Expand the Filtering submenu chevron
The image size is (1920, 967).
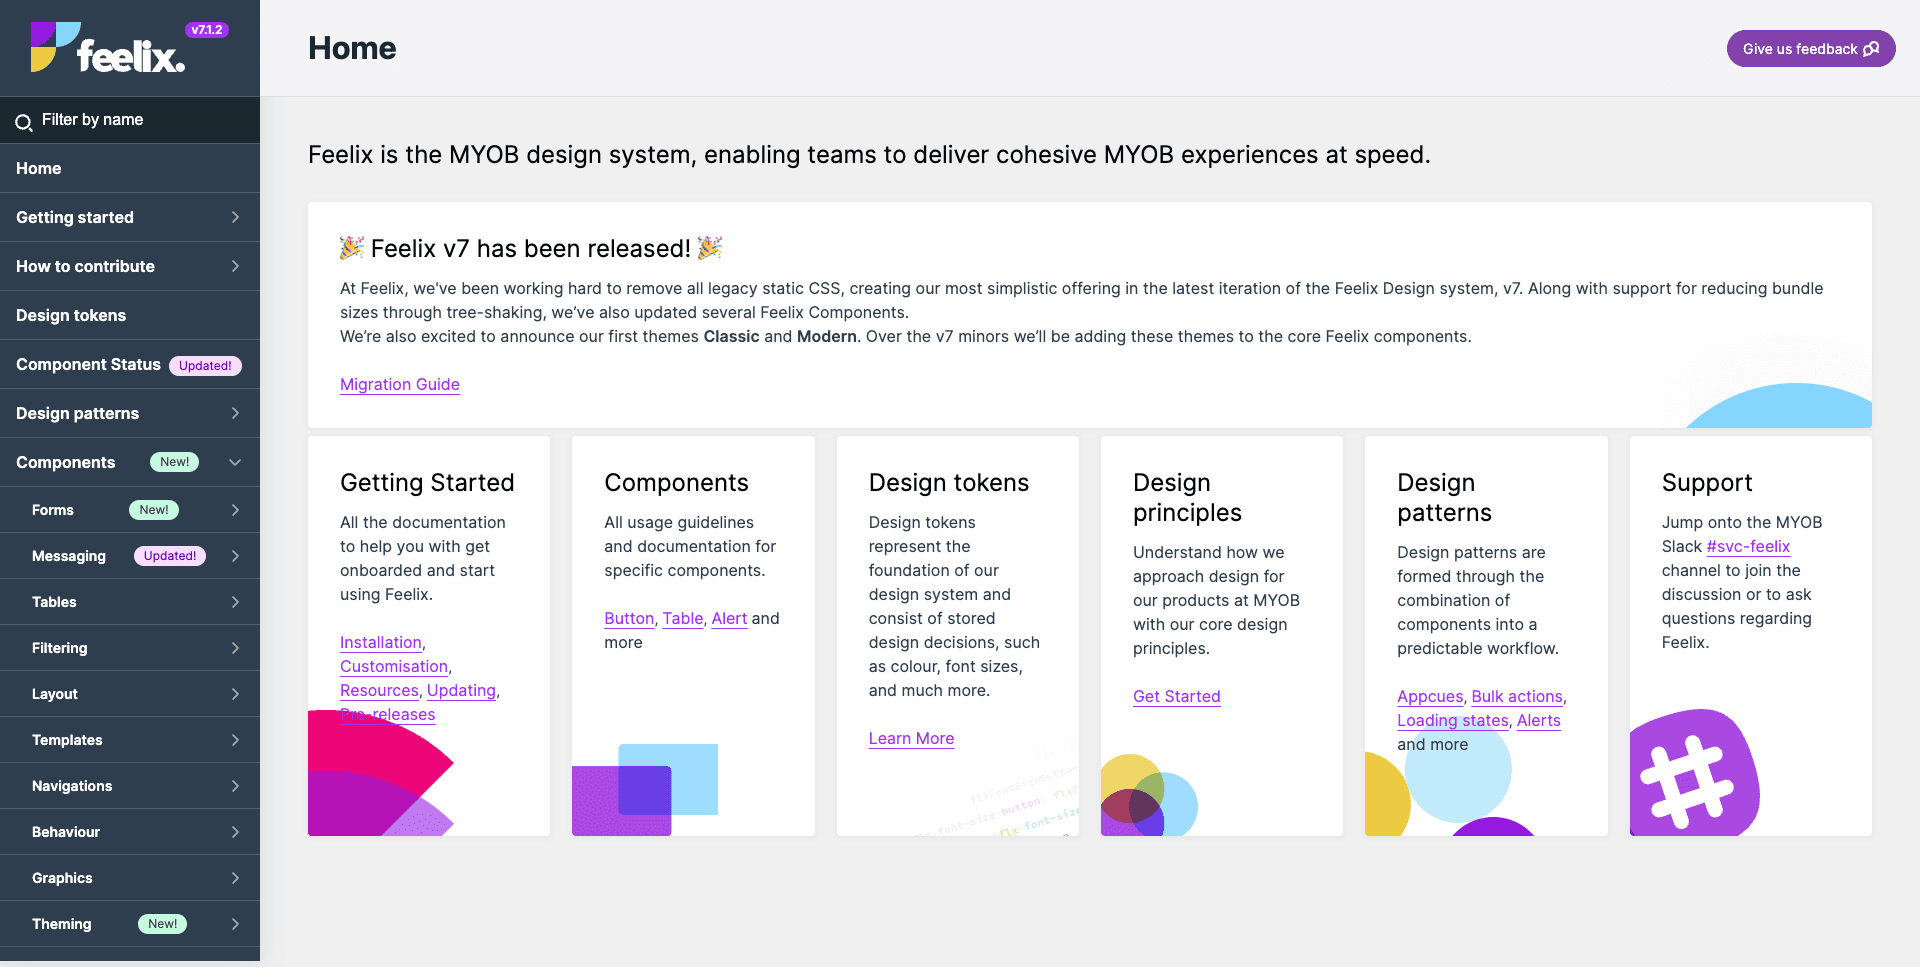pyautogui.click(x=235, y=648)
